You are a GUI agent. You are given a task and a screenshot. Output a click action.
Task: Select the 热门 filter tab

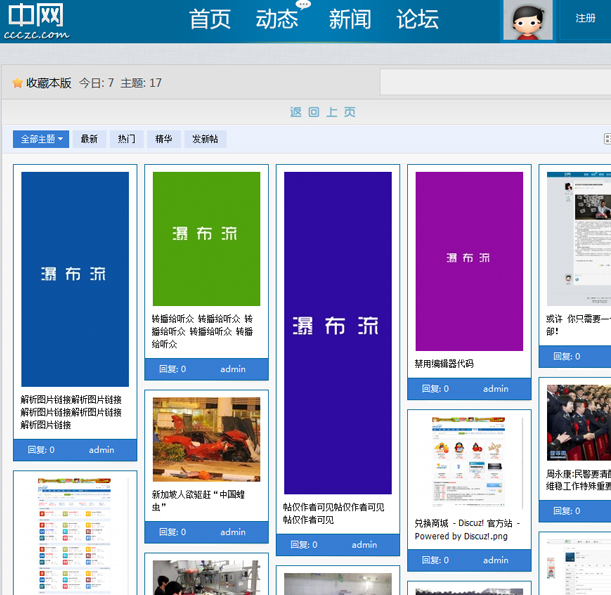click(127, 139)
